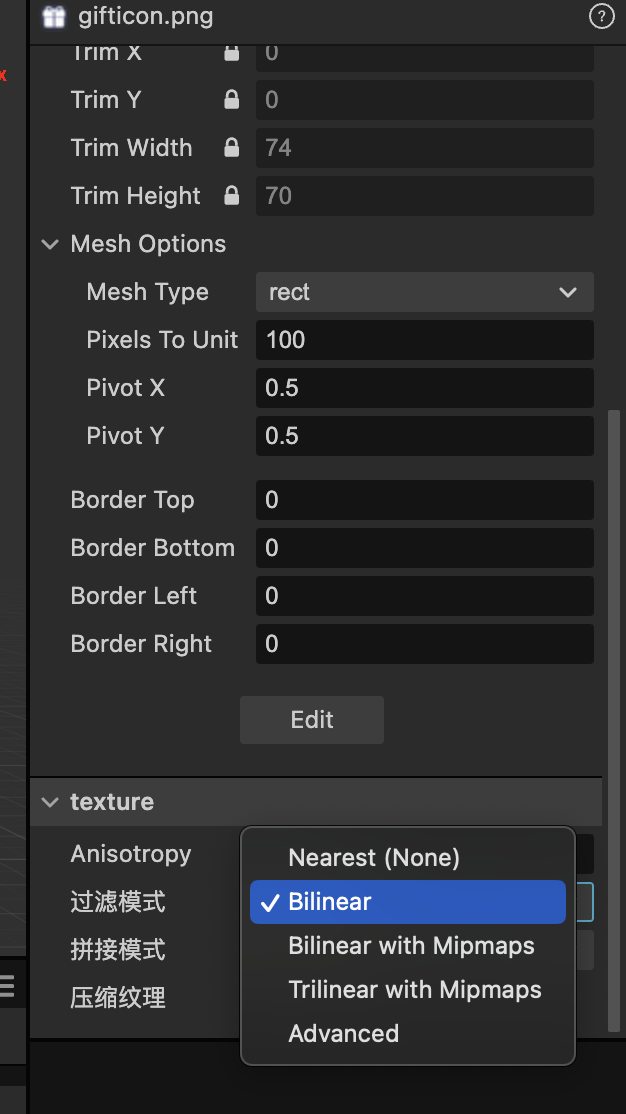Collapse the Mesh Options section
Image resolution: width=626 pixels, height=1114 pixels.
point(50,244)
